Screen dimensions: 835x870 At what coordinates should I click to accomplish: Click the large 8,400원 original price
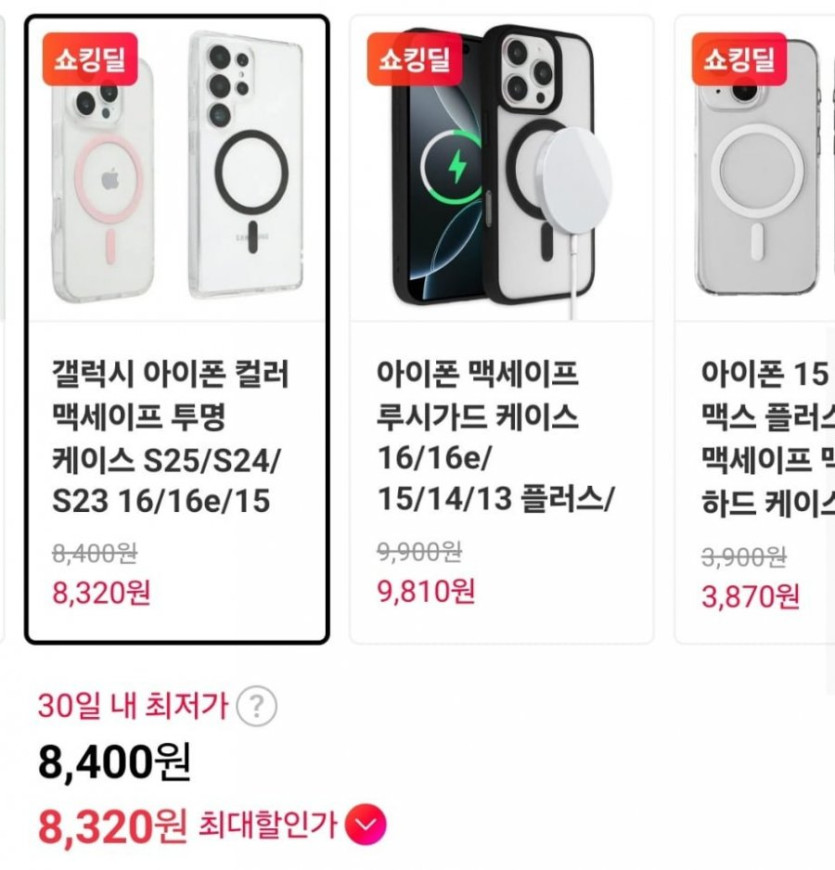[x=115, y=762]
